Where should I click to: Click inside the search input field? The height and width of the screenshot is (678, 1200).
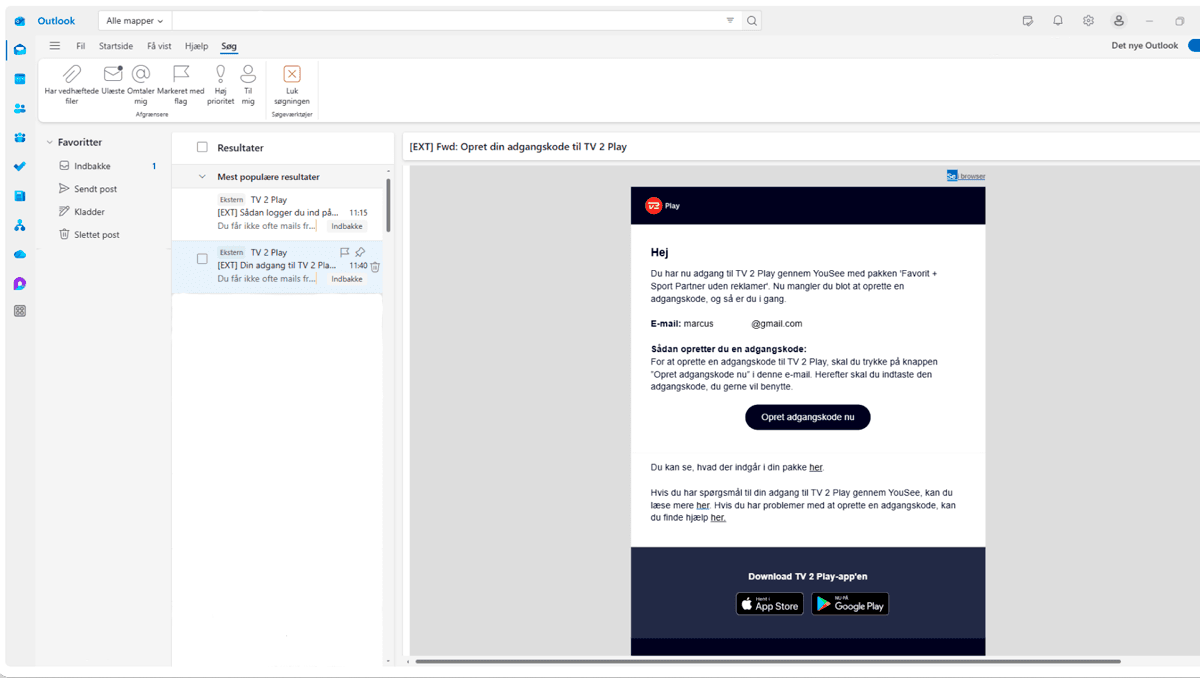point(445,20)
